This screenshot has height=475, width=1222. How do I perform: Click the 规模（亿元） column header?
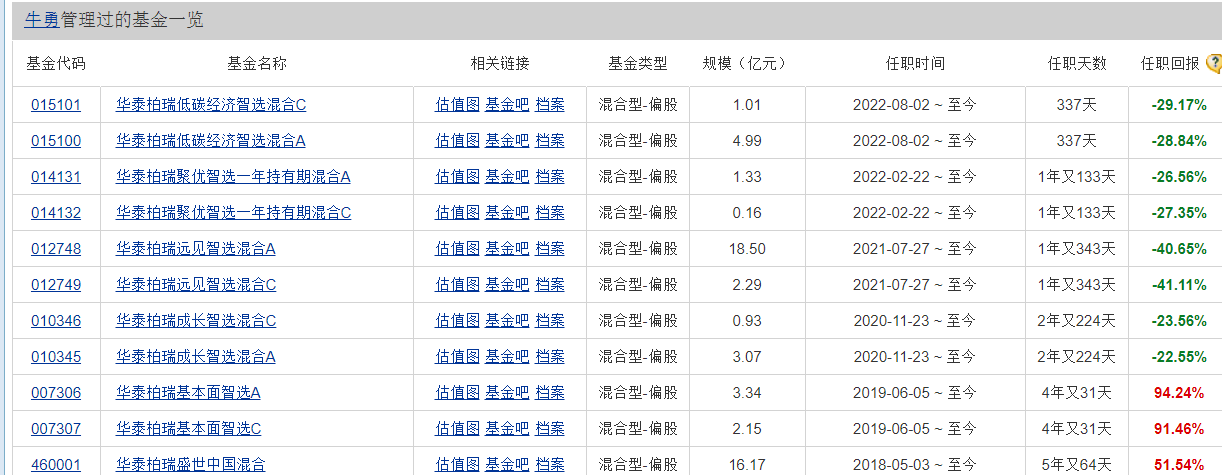(745, 63)
